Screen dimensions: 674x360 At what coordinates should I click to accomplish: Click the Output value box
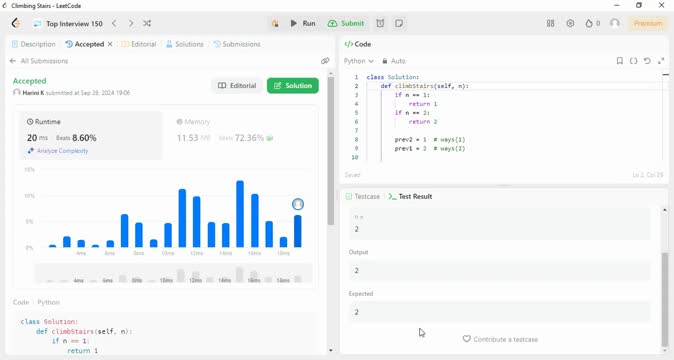click(500, 271)
